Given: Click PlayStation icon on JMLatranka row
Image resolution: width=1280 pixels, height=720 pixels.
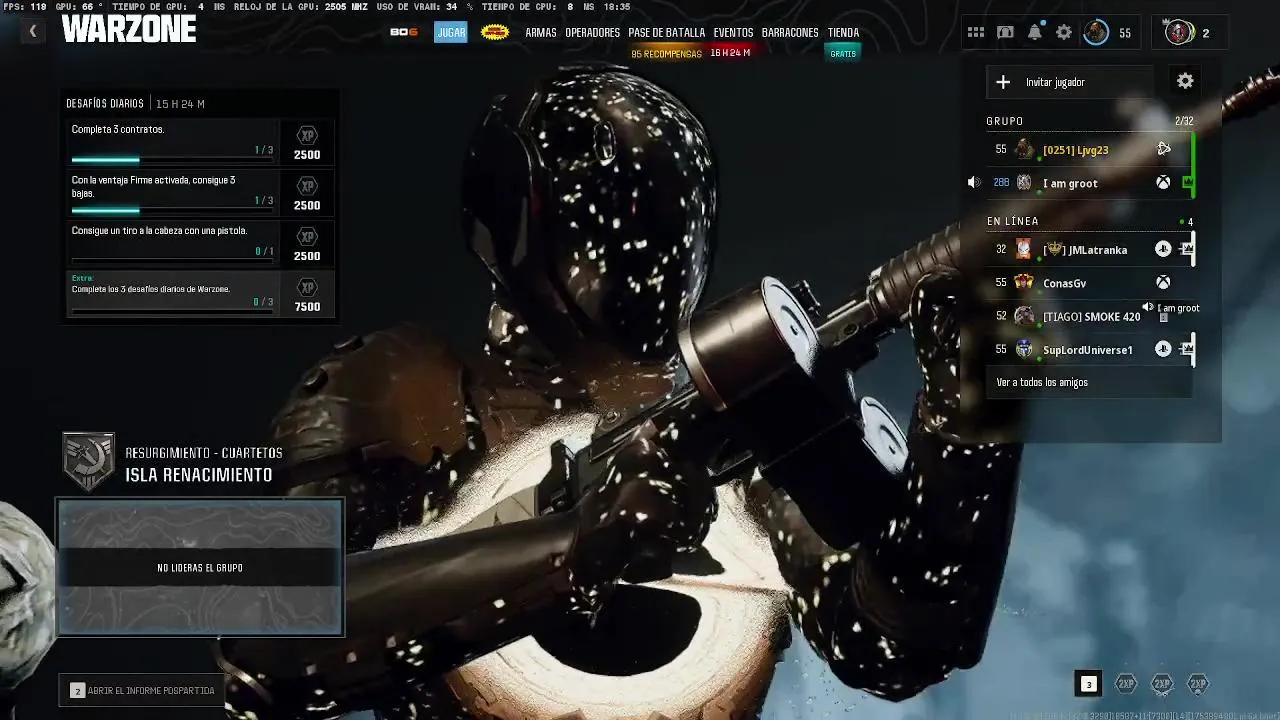Looking at the screenshot, I should 1163,249.
